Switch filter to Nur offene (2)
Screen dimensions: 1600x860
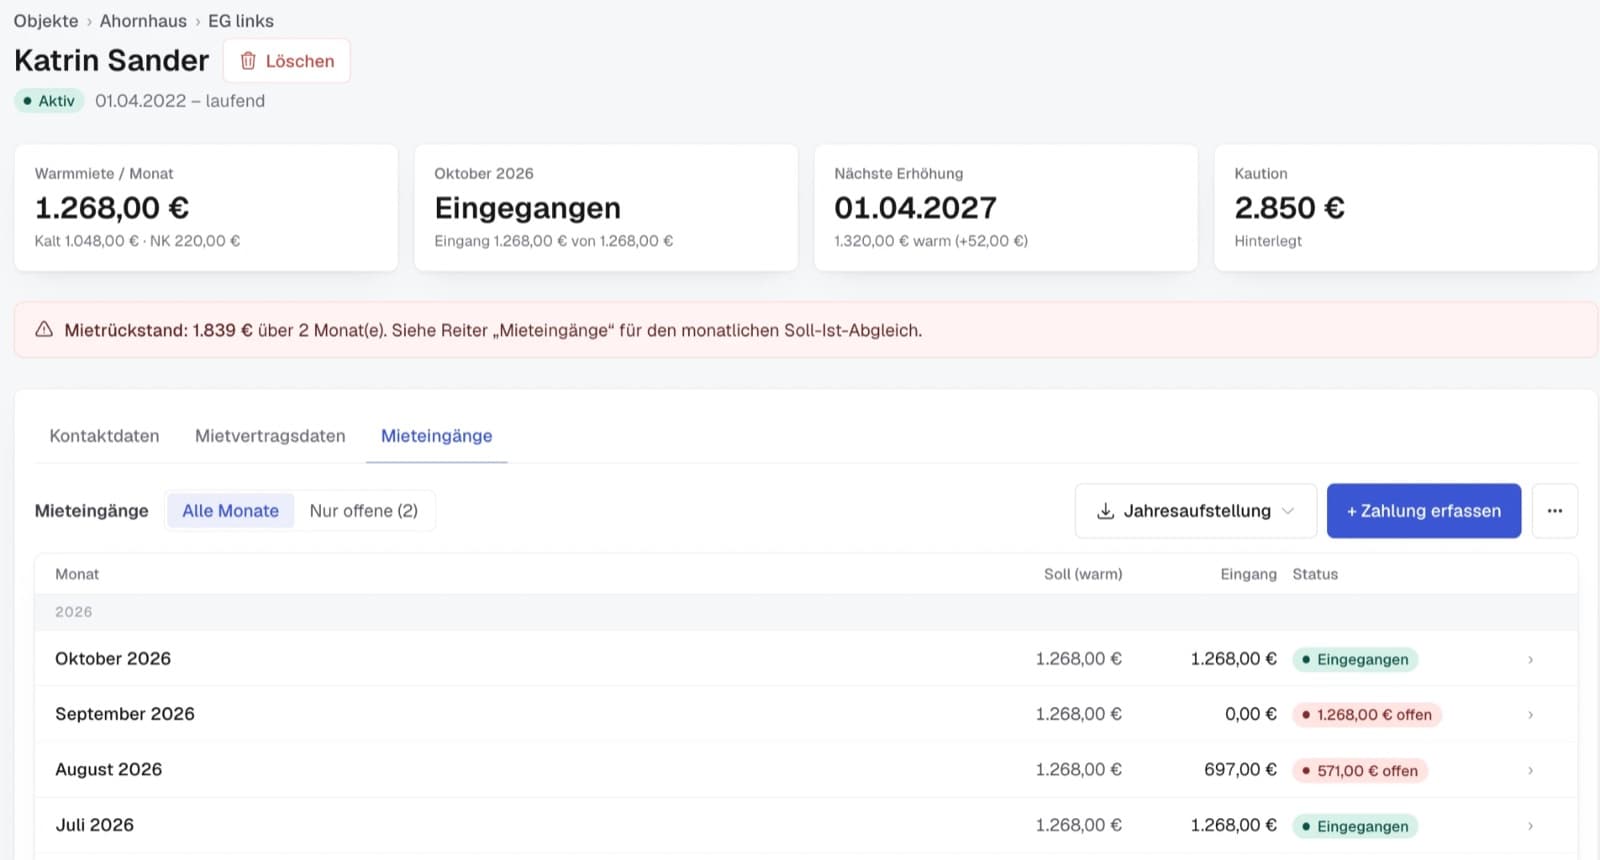pyautogui.click(x=364, y=511)
